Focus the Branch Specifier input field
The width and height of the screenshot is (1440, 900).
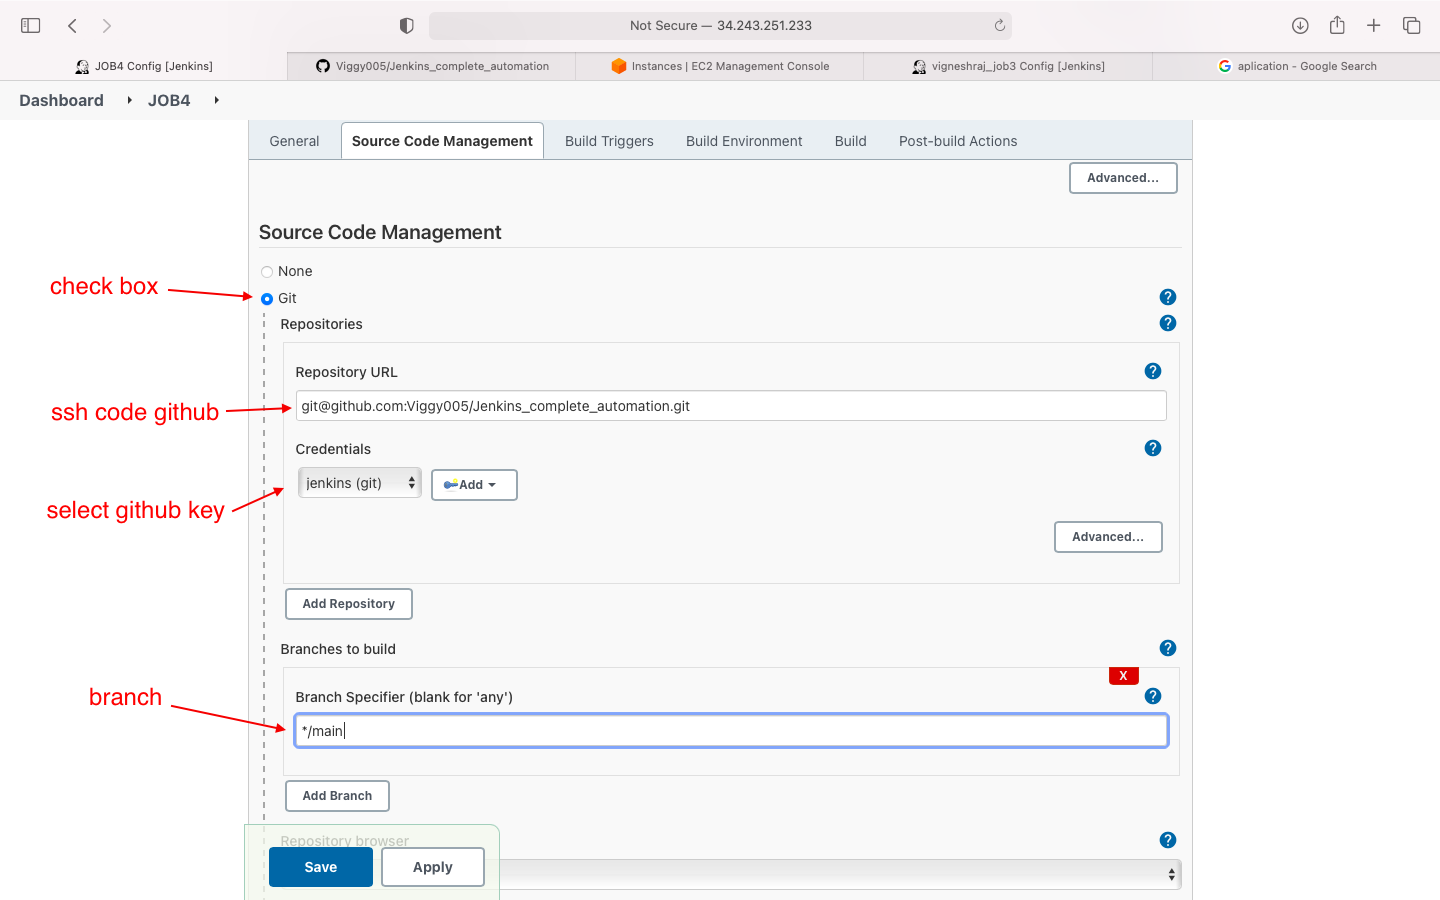click(x=731, y=731)
